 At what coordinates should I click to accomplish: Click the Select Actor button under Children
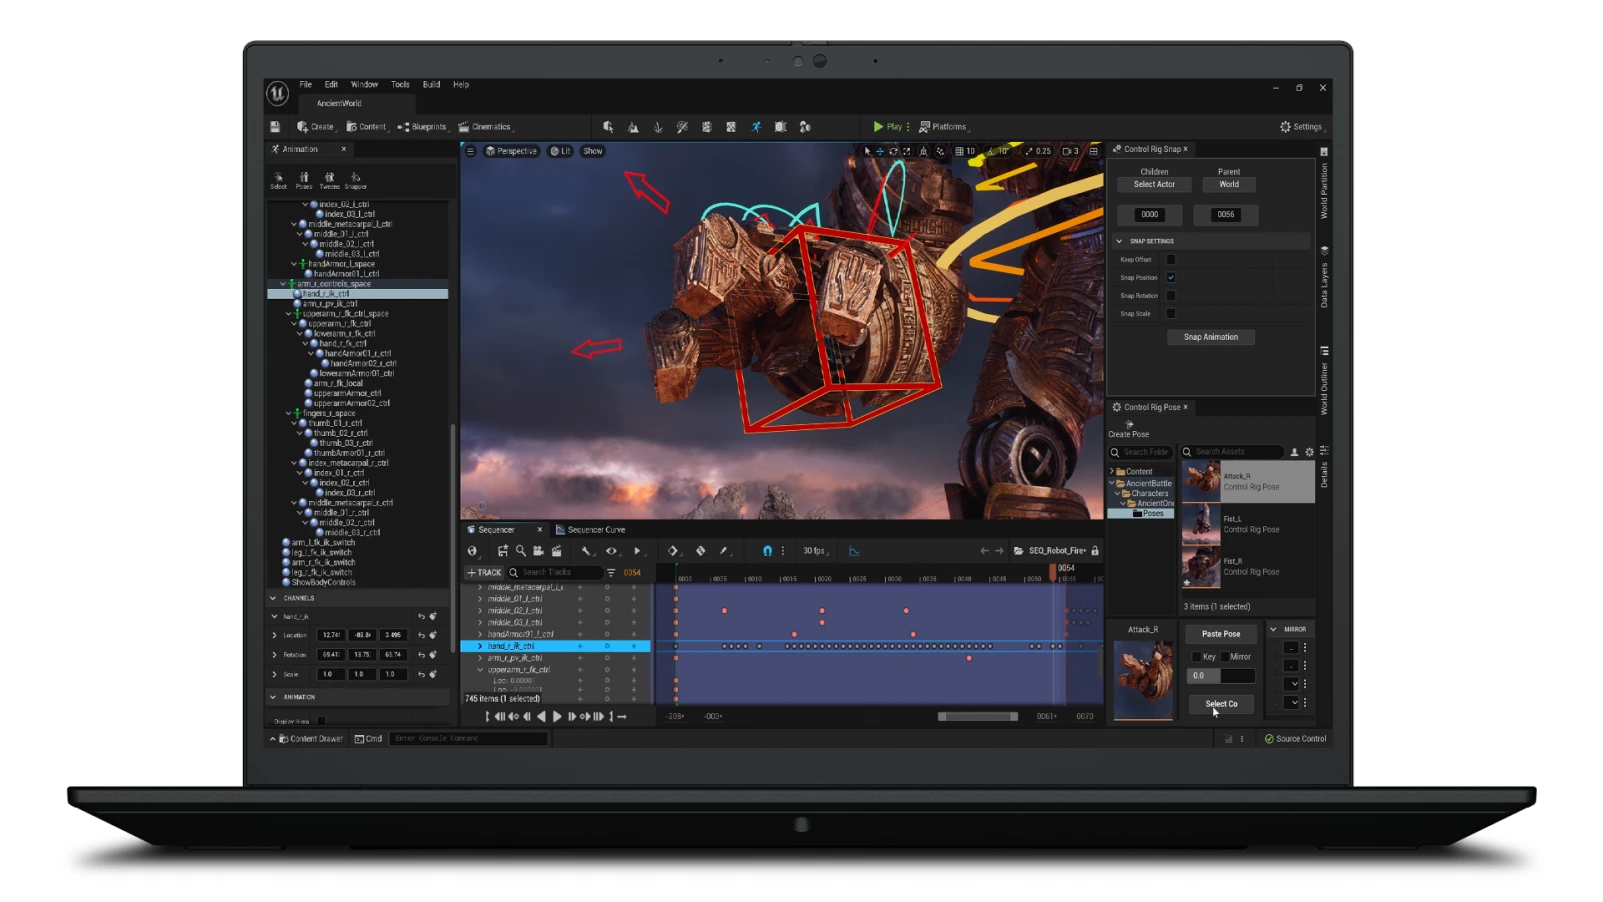(x=1154, y=185)
